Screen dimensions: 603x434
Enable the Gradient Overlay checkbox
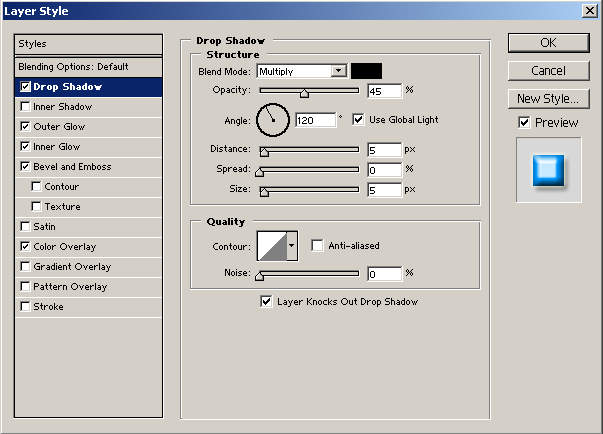[25, 266]
